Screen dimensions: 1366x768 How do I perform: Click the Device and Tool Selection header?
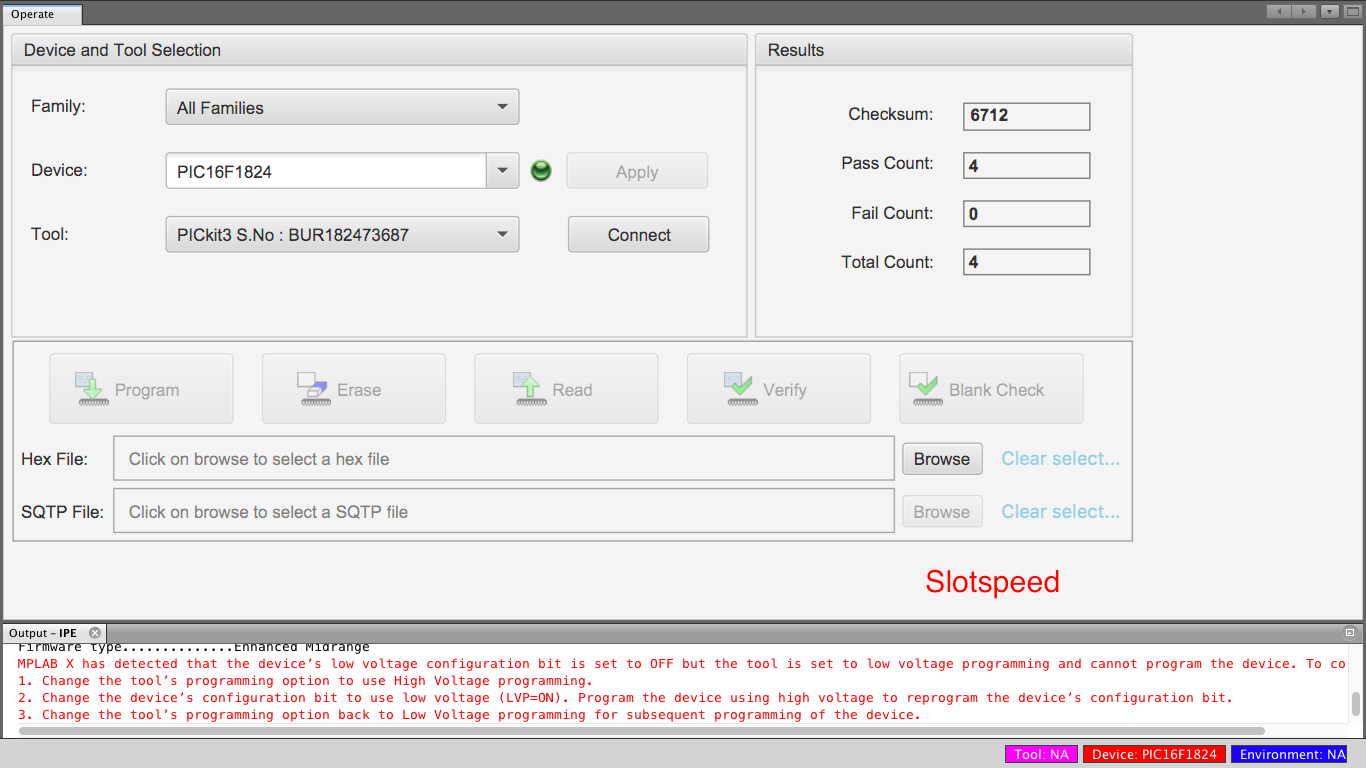point(379,50)
